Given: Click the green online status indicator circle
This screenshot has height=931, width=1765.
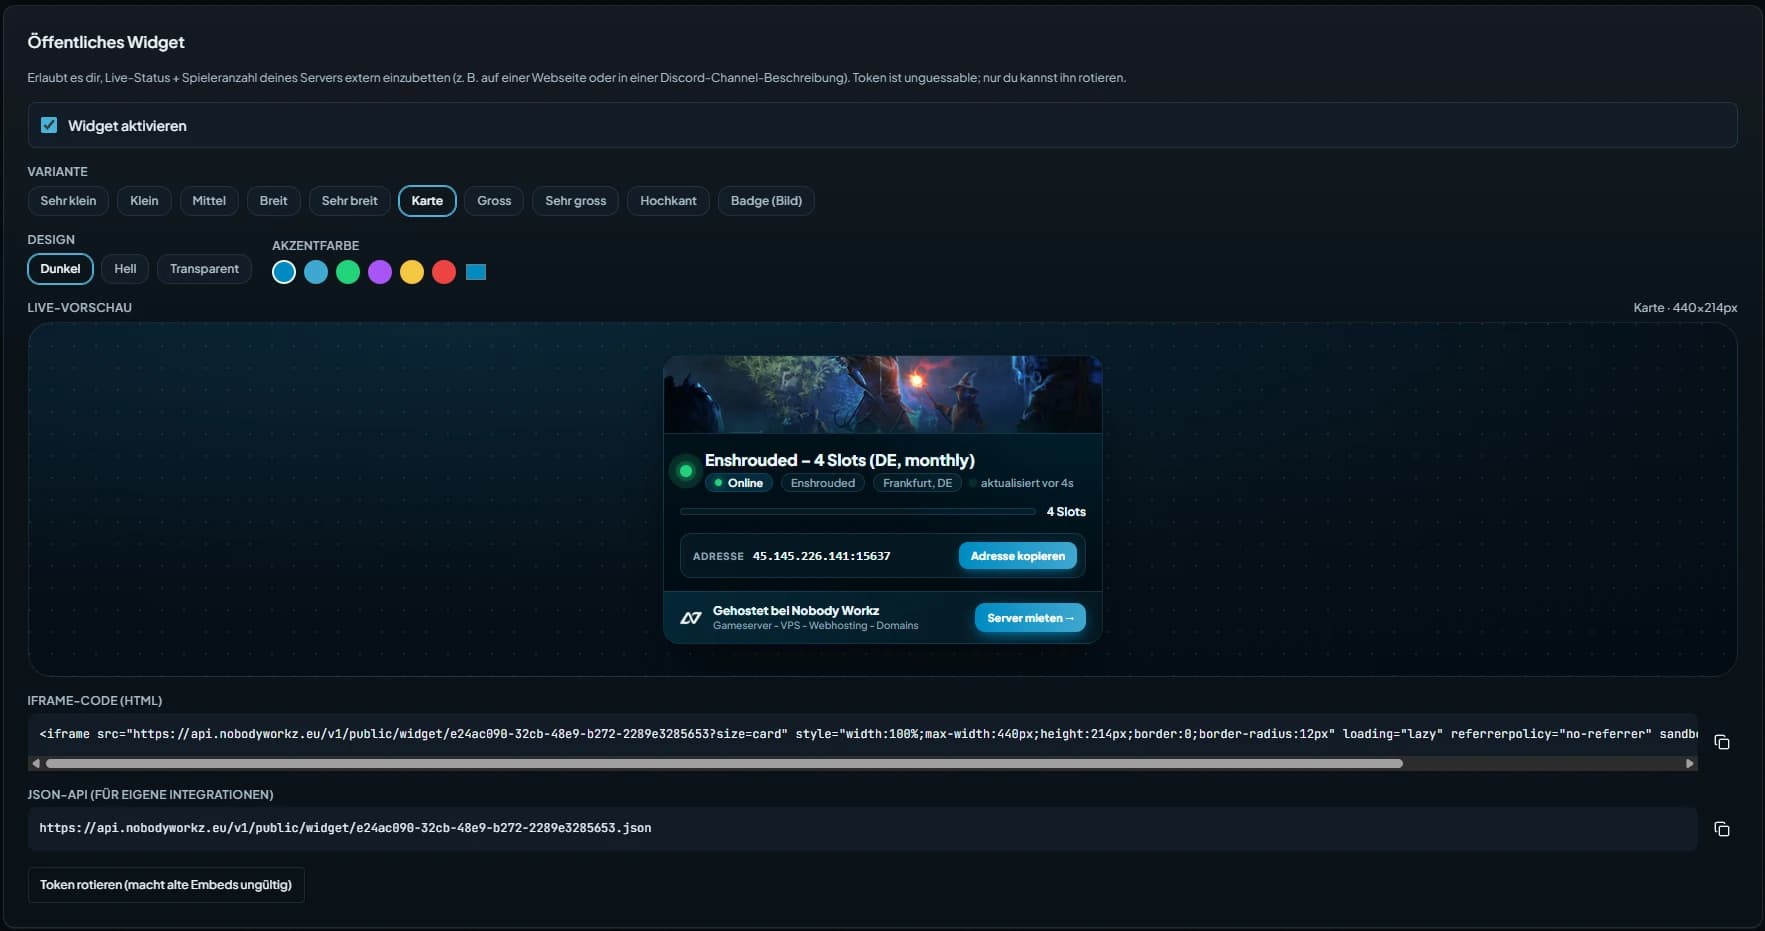Looking at the screenshot, I should pos(686,470).
